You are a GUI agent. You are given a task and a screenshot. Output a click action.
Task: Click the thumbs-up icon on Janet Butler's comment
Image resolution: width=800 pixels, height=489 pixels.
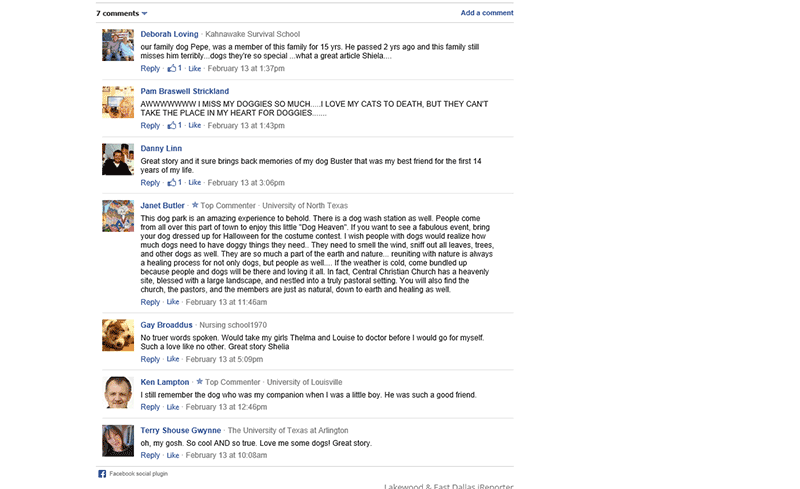(173, 302)
